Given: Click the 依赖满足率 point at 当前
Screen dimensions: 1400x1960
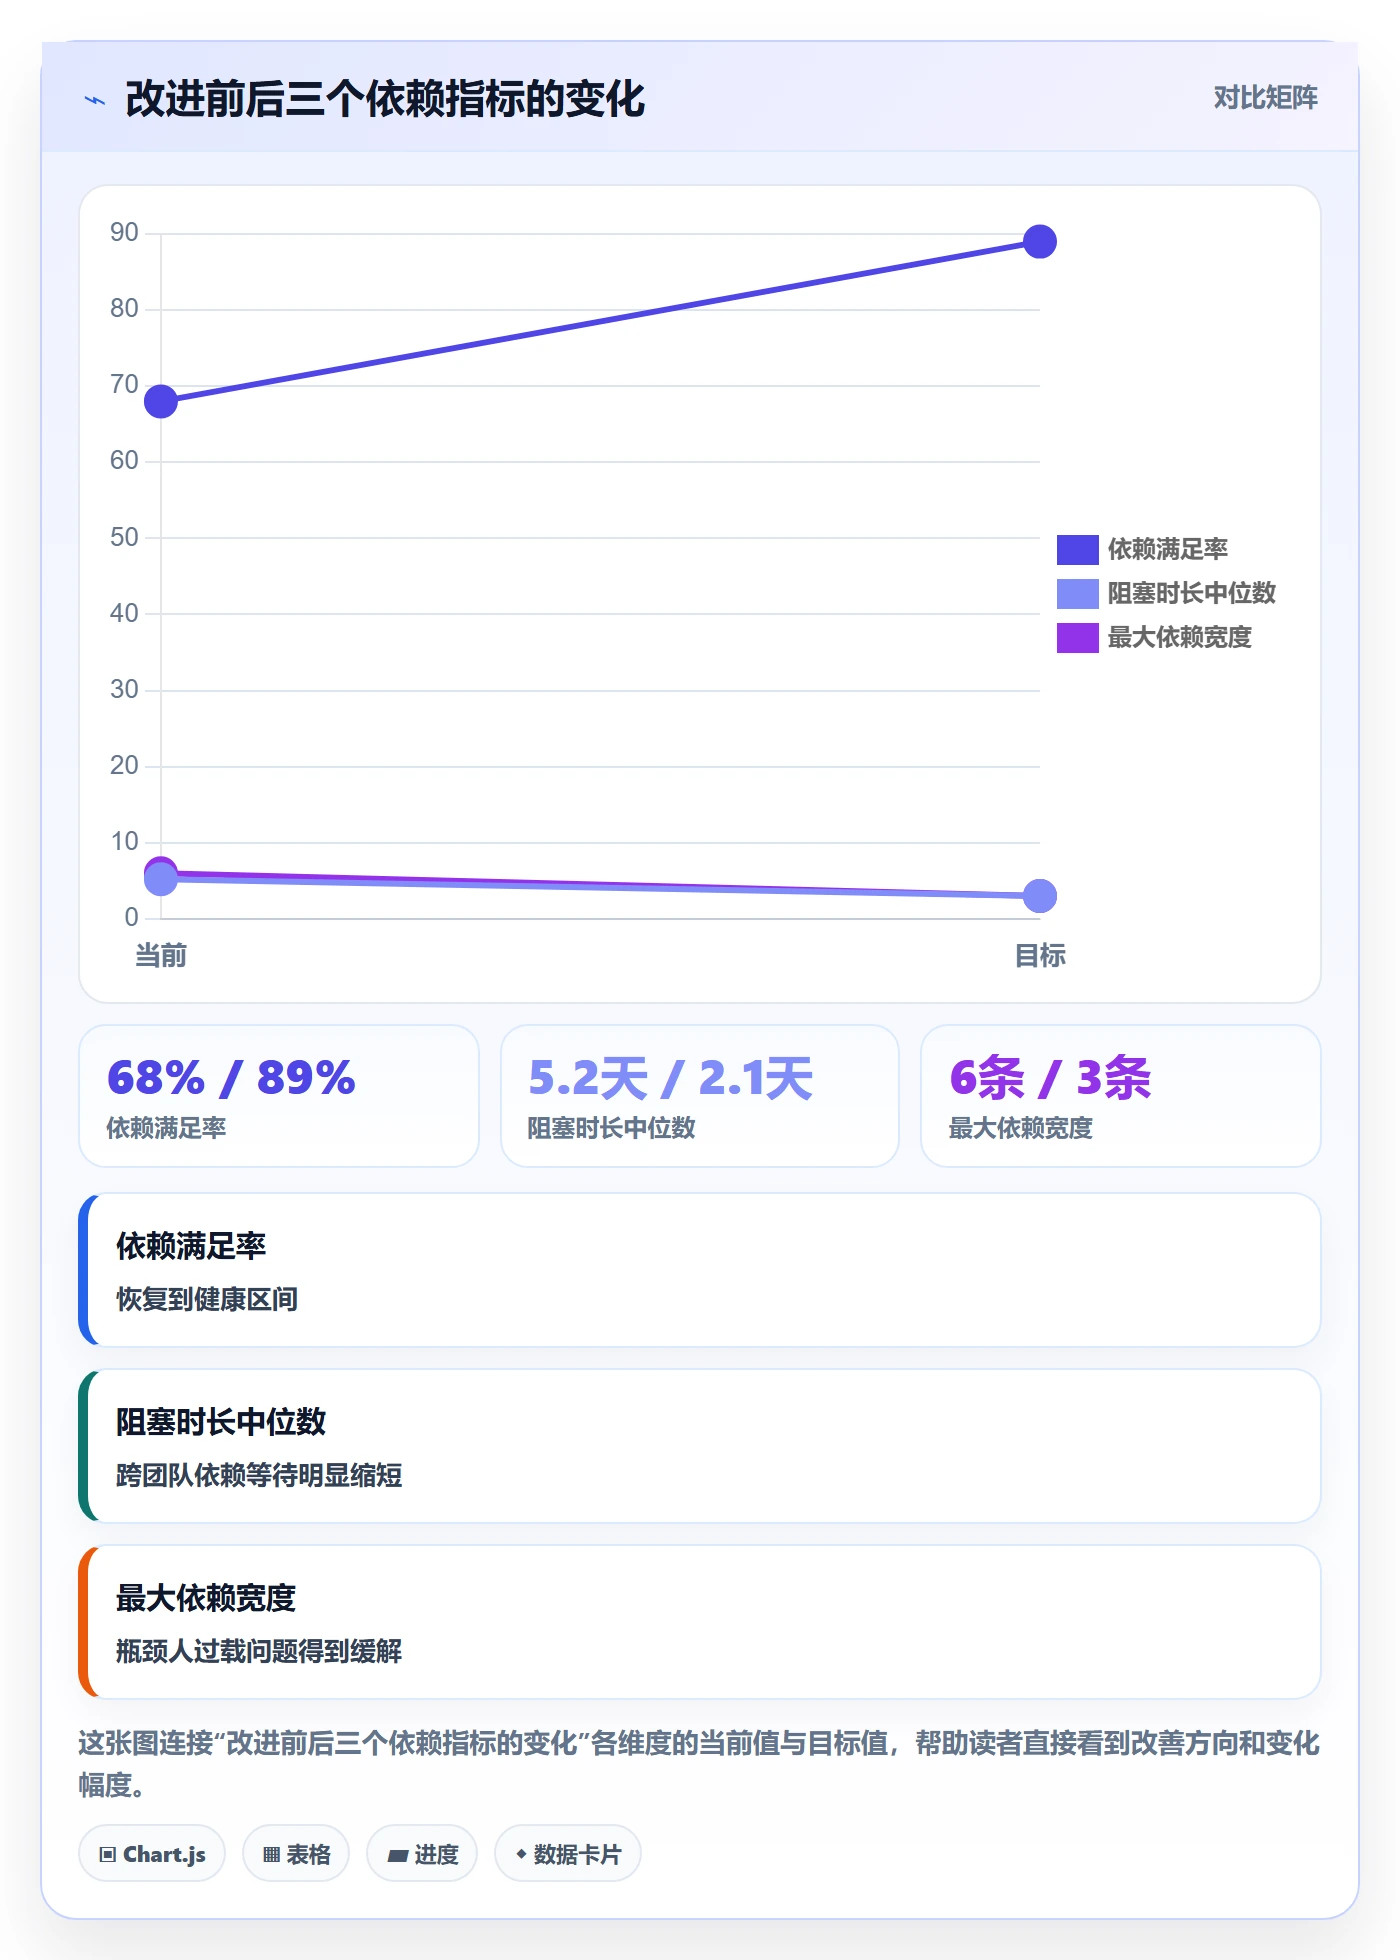Looking at the screenshot, I should pos(161,401).
